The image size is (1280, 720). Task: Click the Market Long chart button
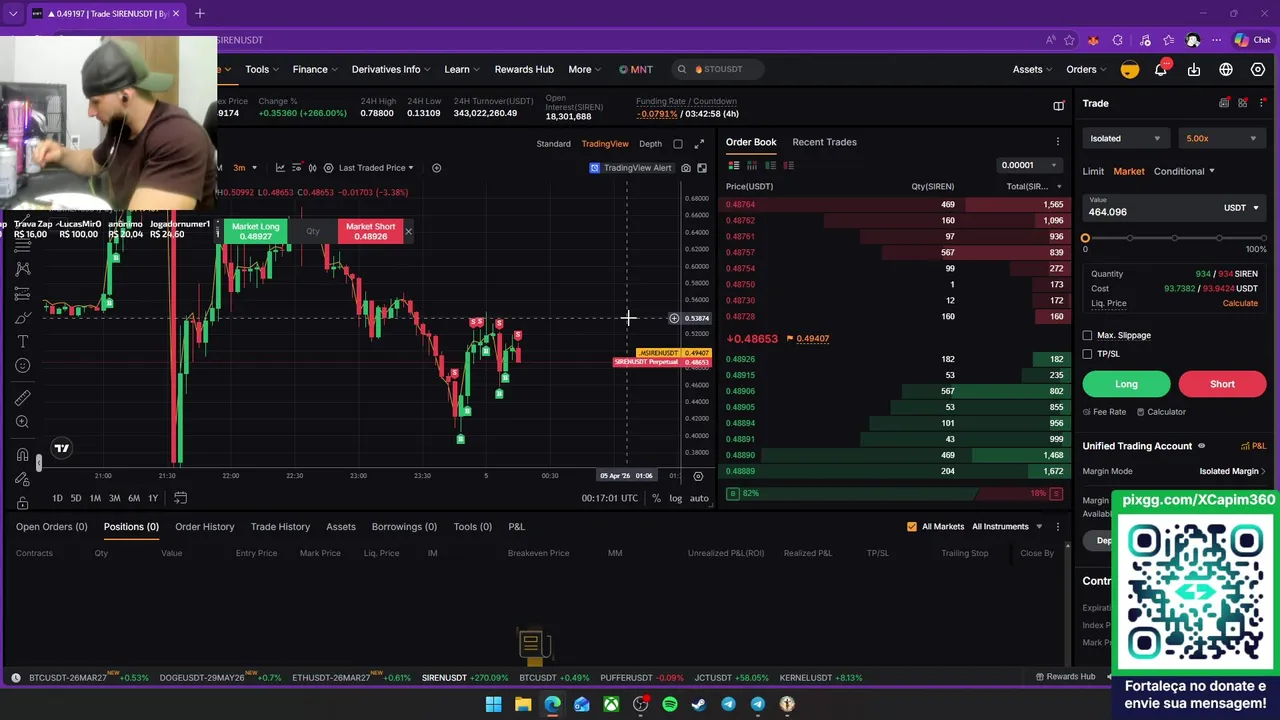coord(255,232)
